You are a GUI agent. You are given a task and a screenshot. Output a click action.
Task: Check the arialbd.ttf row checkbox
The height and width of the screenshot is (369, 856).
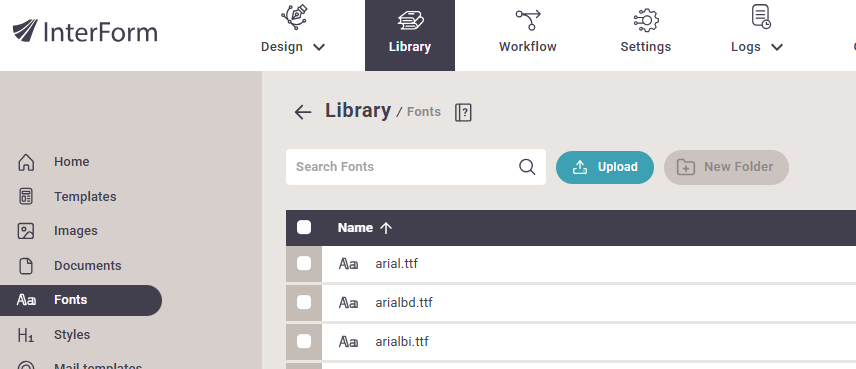tap(304, 302)
